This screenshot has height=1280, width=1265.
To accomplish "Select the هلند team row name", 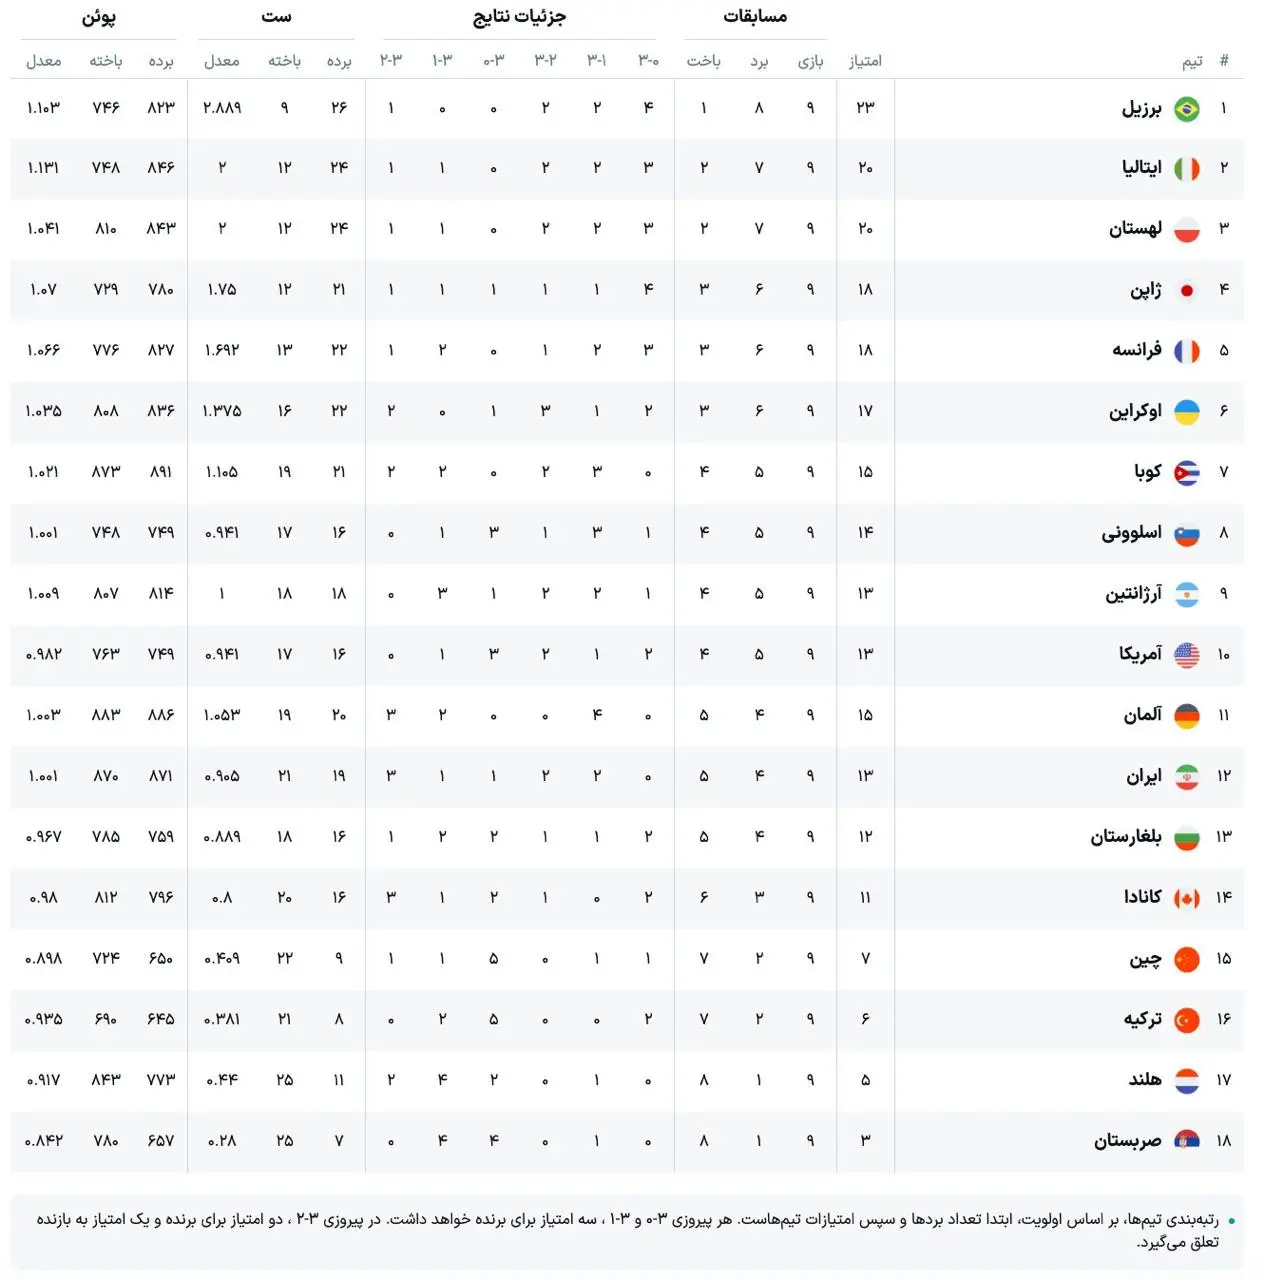I will tap(1145, 1080).
